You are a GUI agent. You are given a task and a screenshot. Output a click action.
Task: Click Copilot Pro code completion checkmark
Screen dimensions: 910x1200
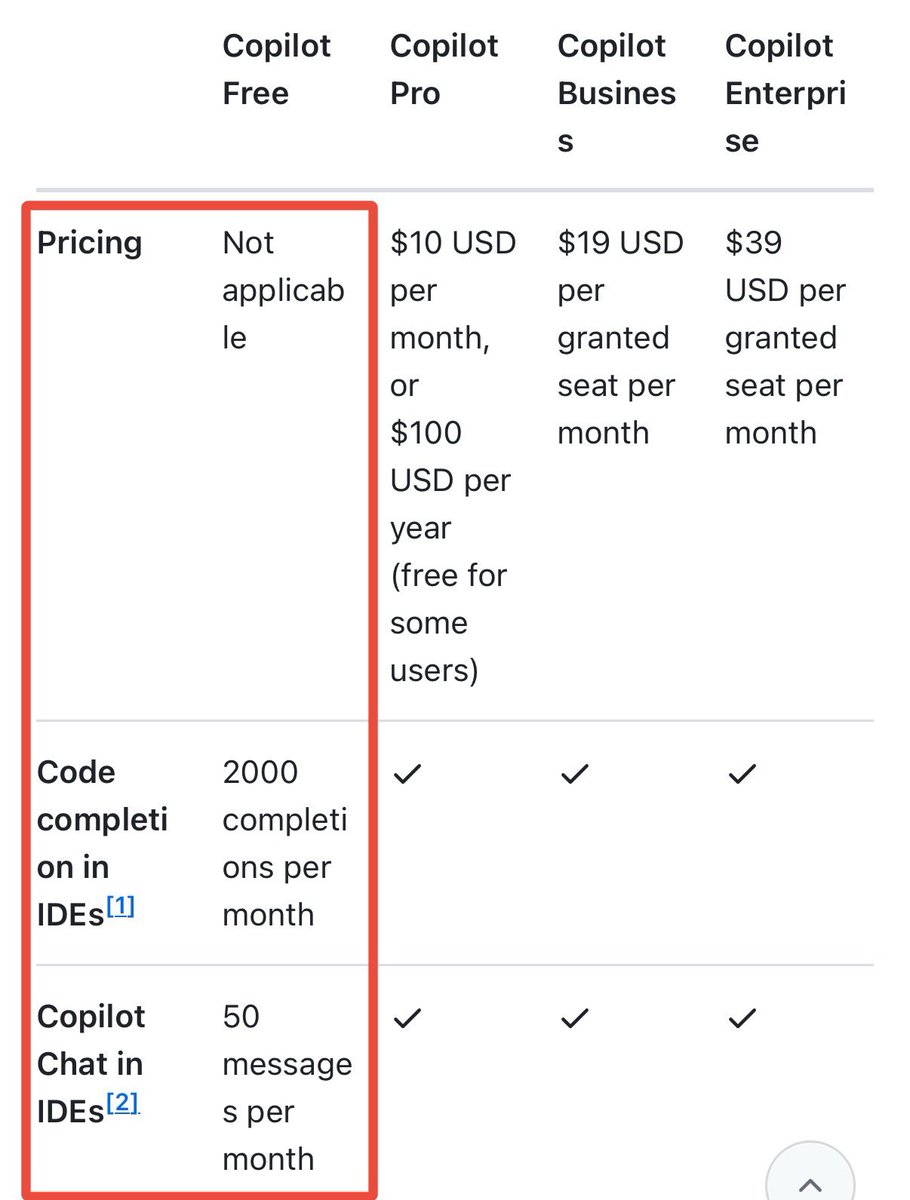(406, 774)
